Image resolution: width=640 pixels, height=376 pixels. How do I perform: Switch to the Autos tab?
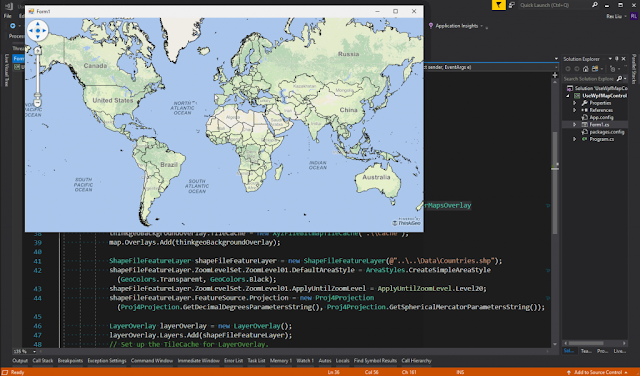325,361
